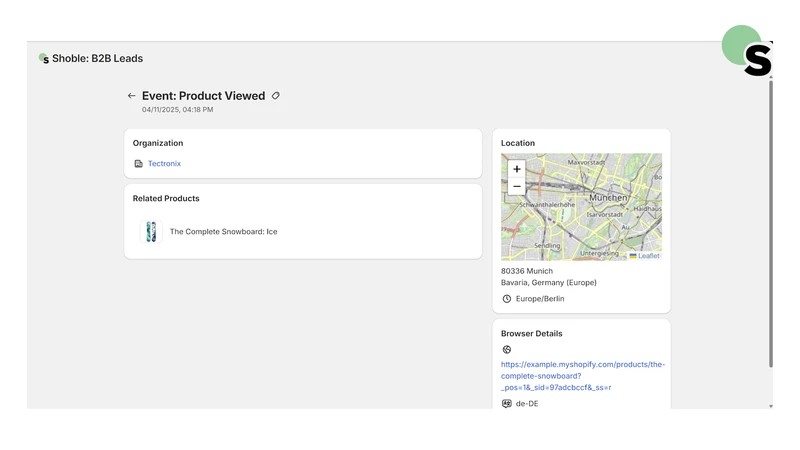Click the large Shoble S logo
This screenshot has height=450, width=800.
747,51
